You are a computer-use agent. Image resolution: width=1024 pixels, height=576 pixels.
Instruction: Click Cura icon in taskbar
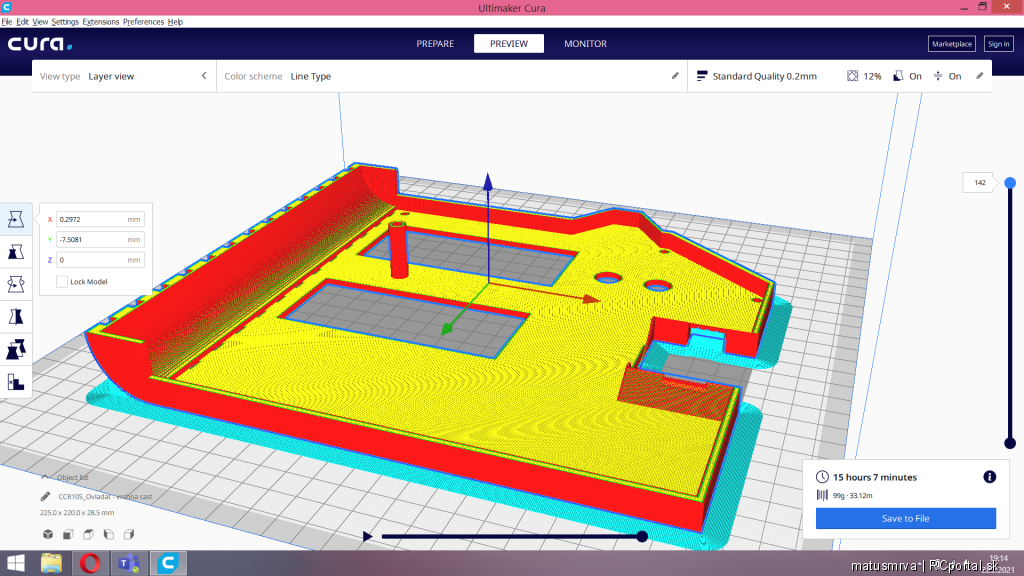[x=168, y=563]
